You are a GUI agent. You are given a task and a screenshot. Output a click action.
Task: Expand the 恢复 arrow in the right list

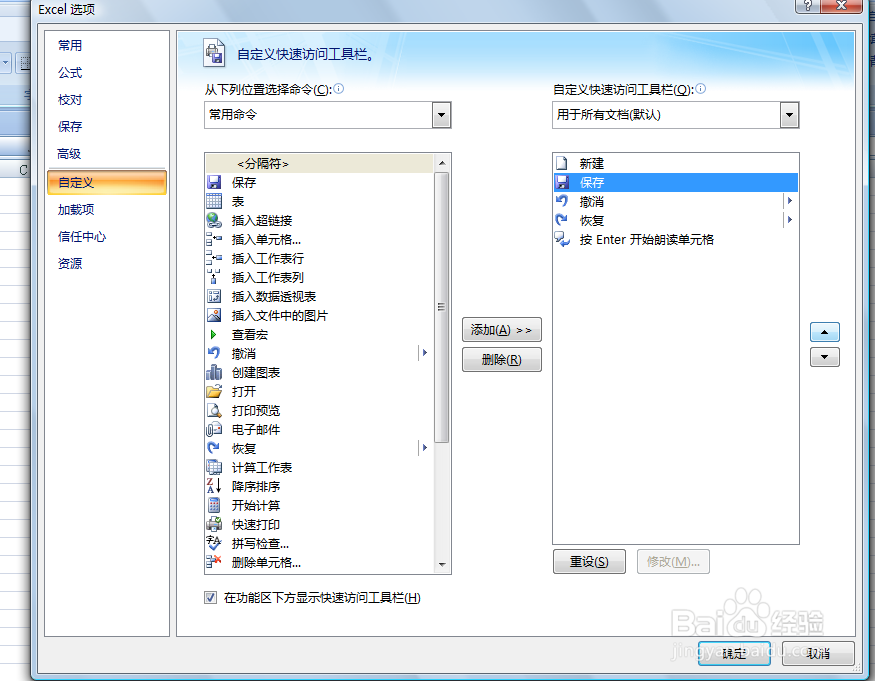point(790,220)
